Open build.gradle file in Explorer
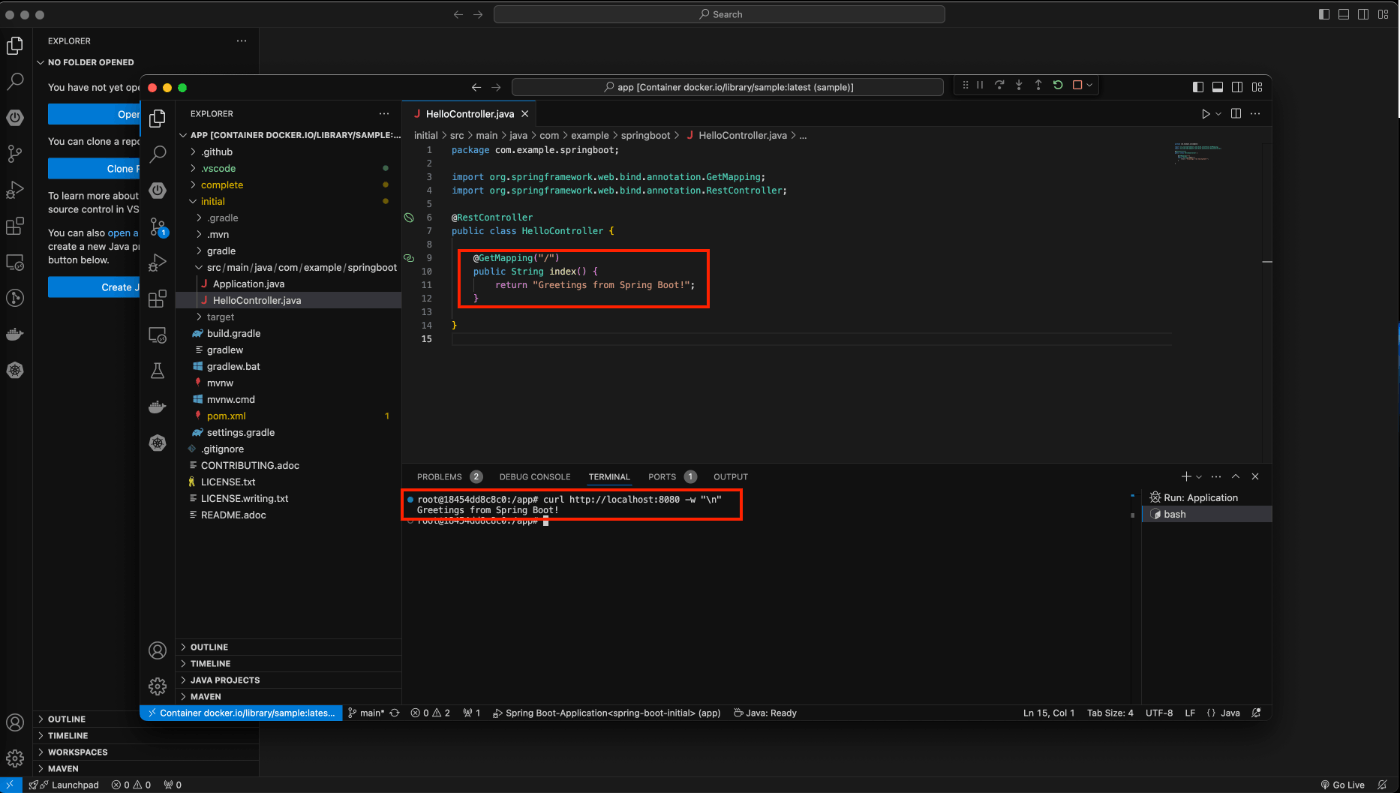Viewport: 1400px width, 793px height. coord(288,333)
